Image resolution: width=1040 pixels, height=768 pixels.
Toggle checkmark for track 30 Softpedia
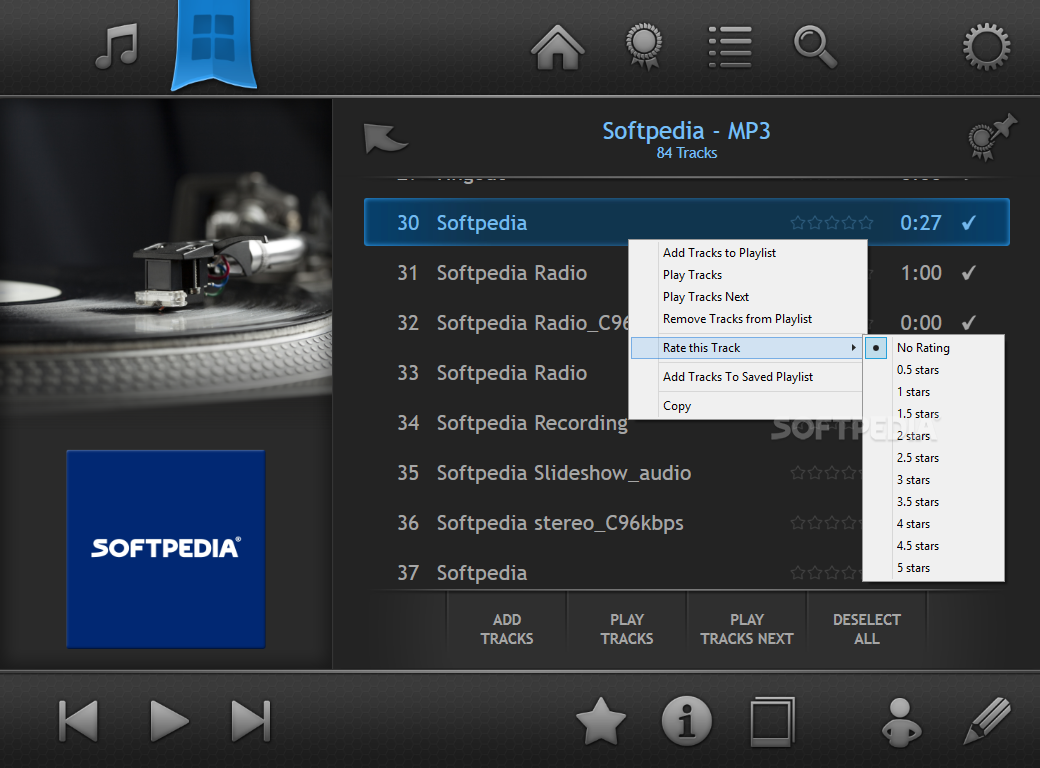(x=968, y=223)
